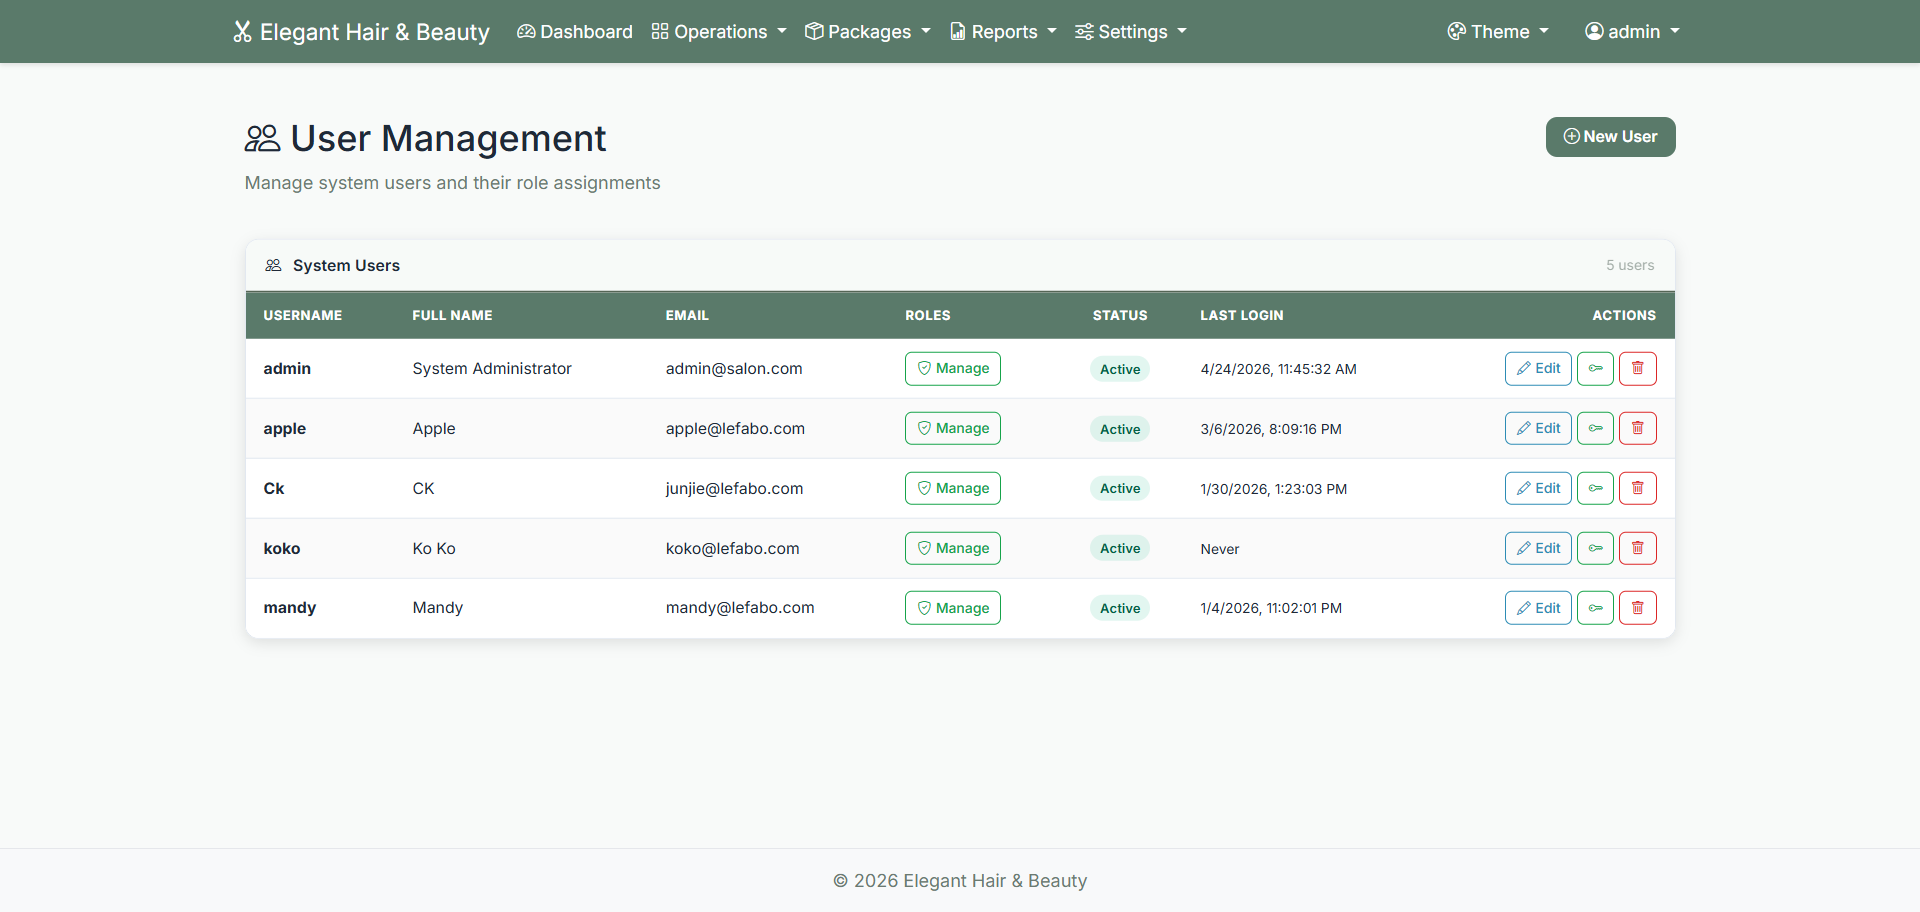Delete the apple user via trash icon
Image resolution: width=1920 pixels, height=912 pixels.
click(1637, 428)
